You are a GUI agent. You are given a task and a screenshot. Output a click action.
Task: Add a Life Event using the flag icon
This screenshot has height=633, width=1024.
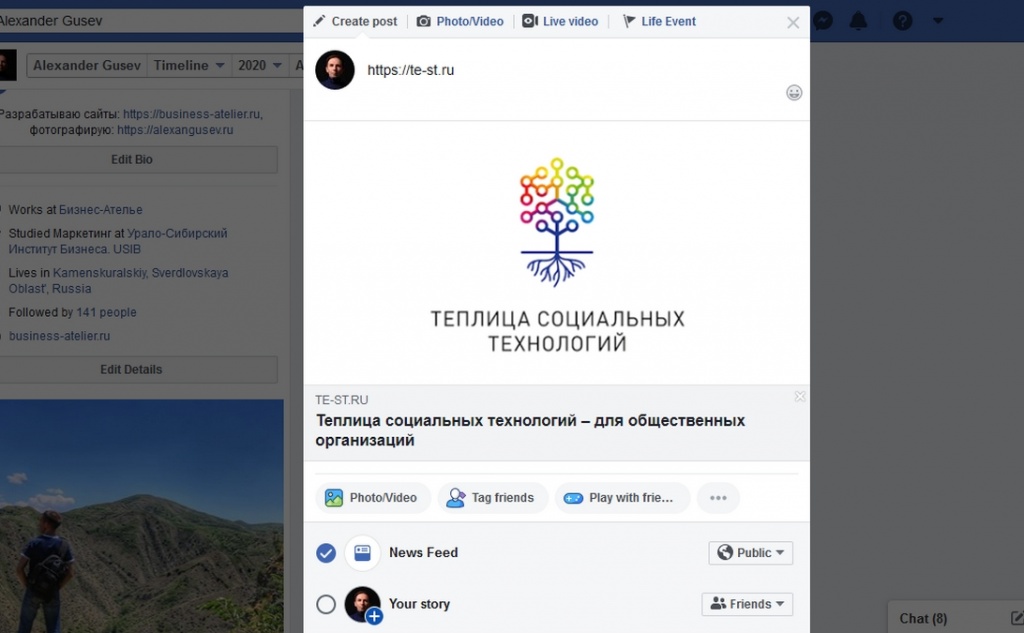click(x=659, y=20)
